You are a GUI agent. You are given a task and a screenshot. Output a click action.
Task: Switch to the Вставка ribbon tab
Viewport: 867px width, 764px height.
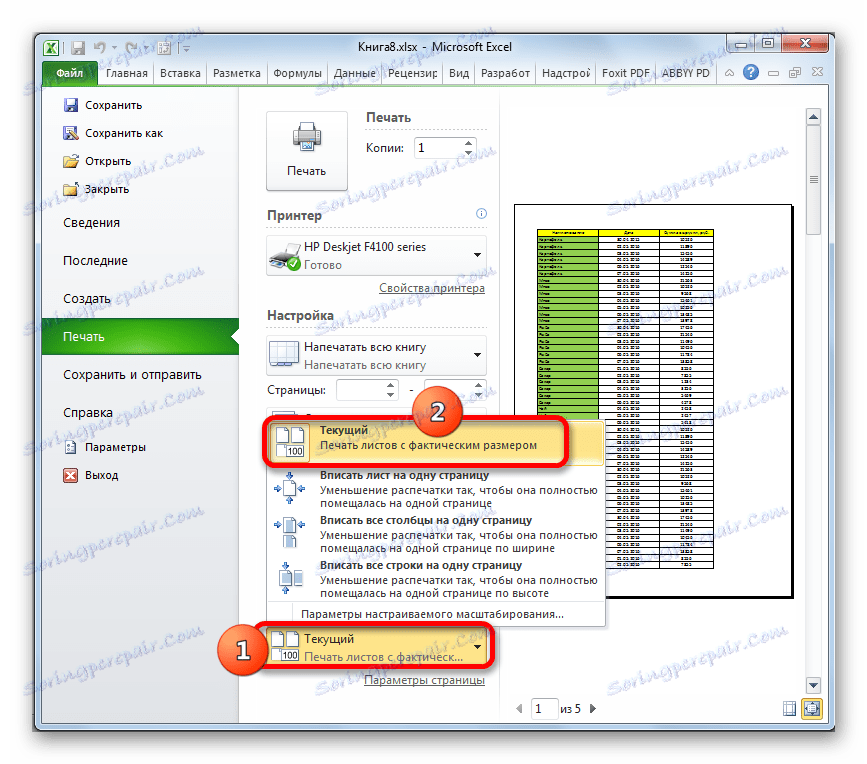(x=180, y=73)
